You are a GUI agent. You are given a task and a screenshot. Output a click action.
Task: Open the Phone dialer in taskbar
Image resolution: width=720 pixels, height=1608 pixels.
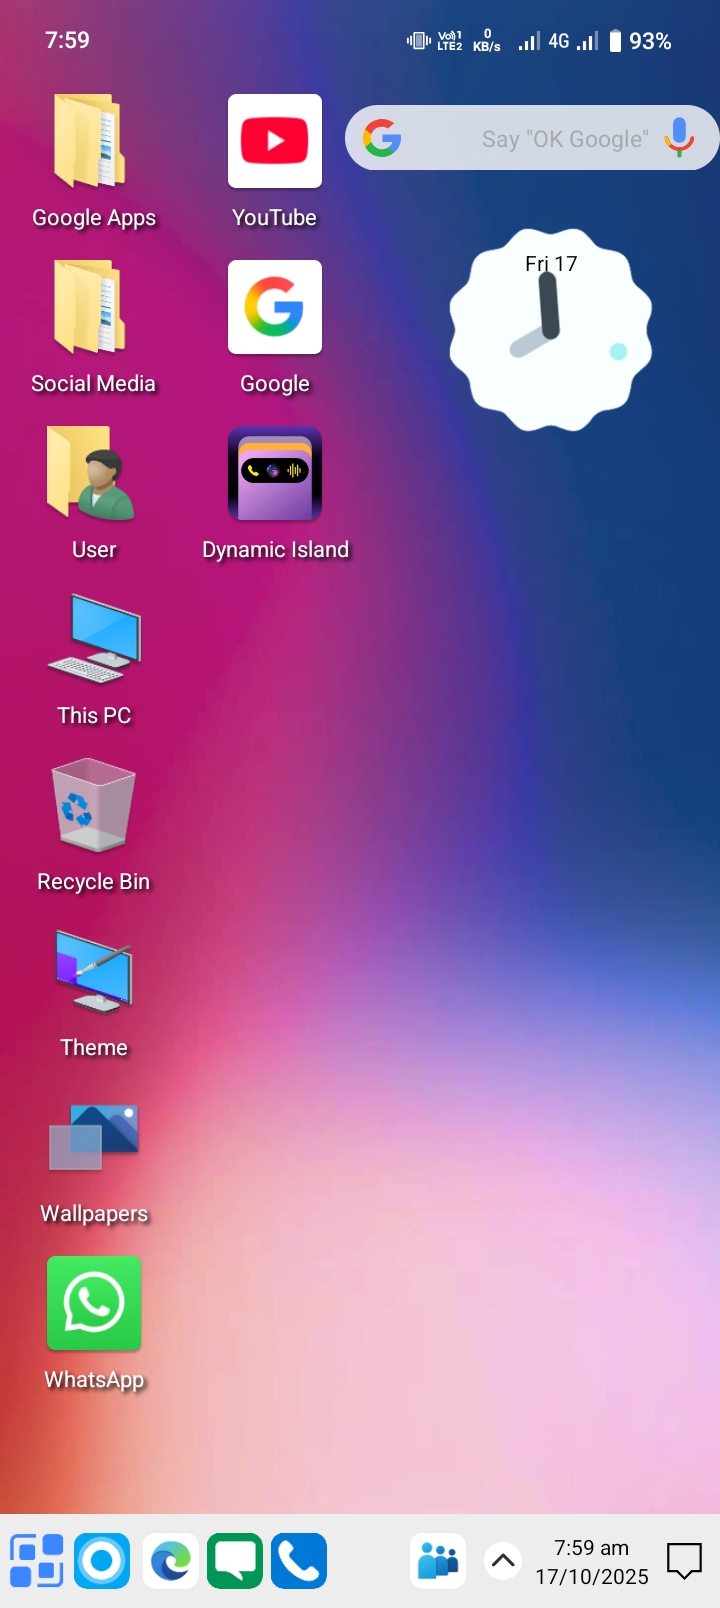tap(299, 1560)
